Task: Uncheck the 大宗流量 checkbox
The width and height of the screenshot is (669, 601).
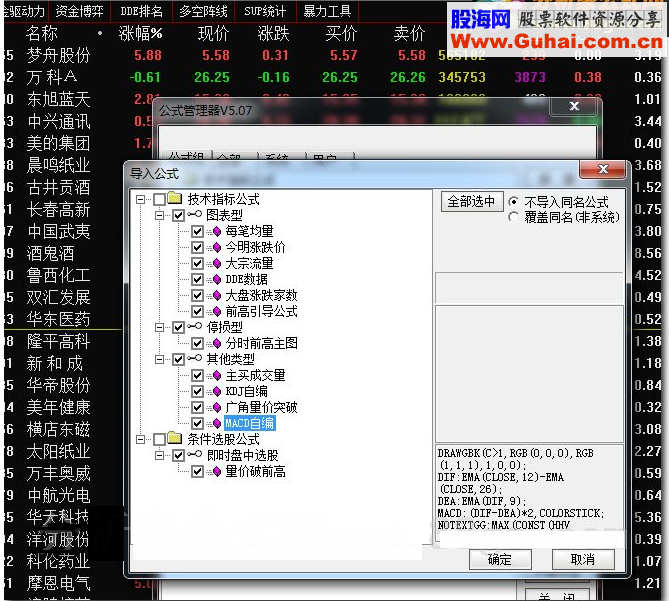Action: click(197, 264)
